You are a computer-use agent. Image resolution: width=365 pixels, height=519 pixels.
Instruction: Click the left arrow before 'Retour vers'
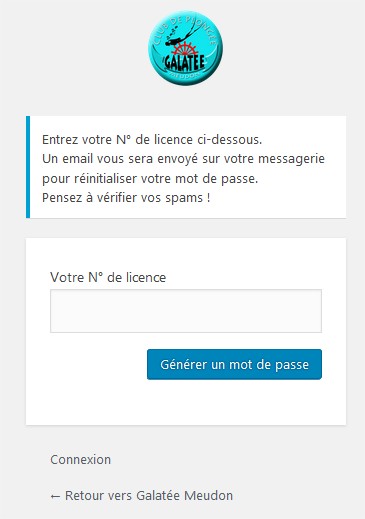[55, 496]
